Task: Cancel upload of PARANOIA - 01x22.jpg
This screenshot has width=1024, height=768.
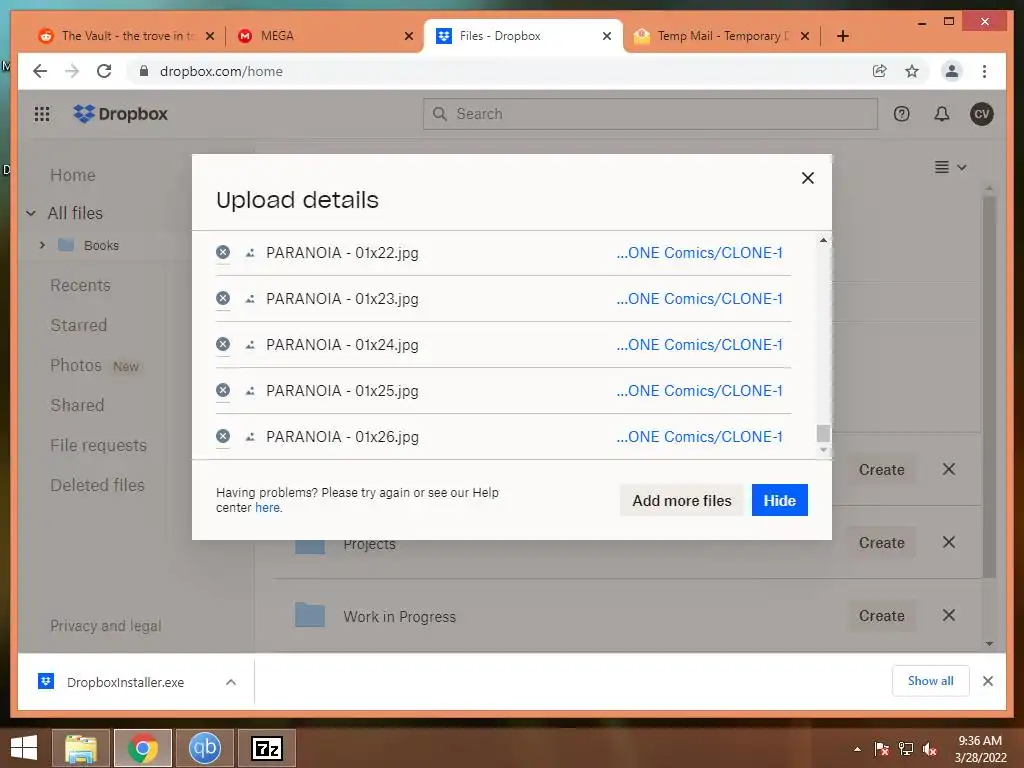Action: [x=223, y=252]
